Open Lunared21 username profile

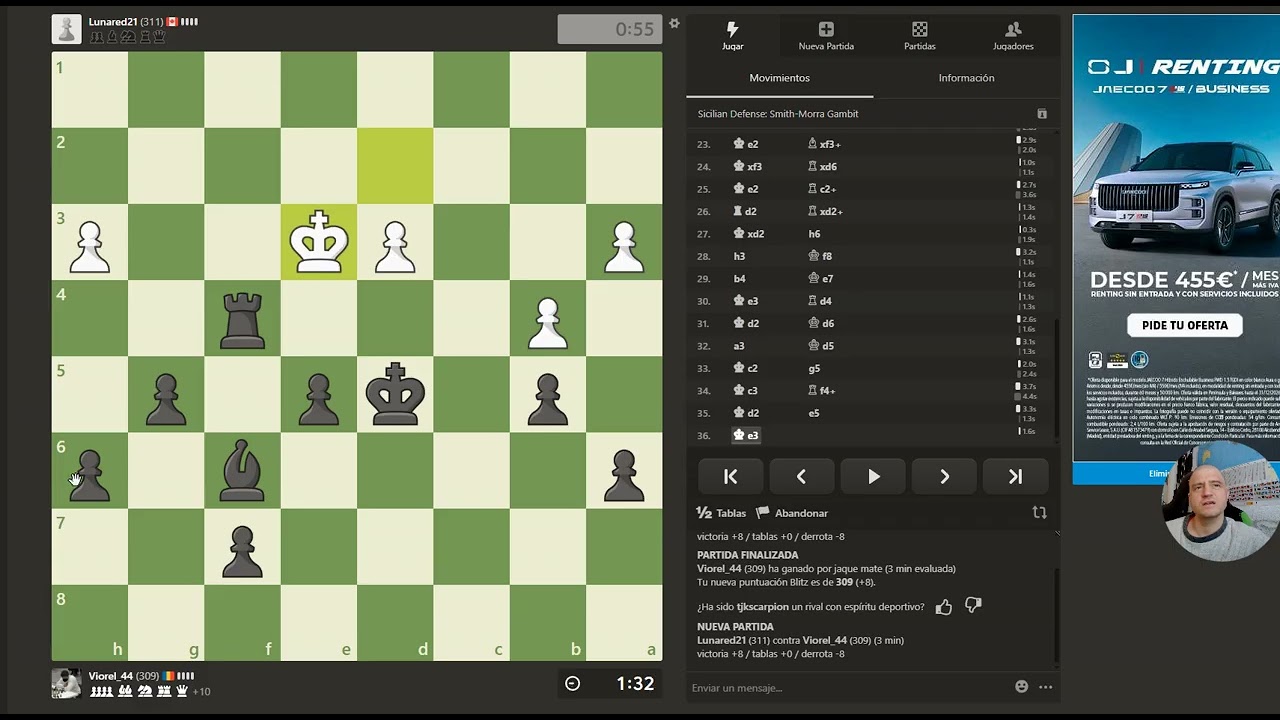(x=112, y=22)
